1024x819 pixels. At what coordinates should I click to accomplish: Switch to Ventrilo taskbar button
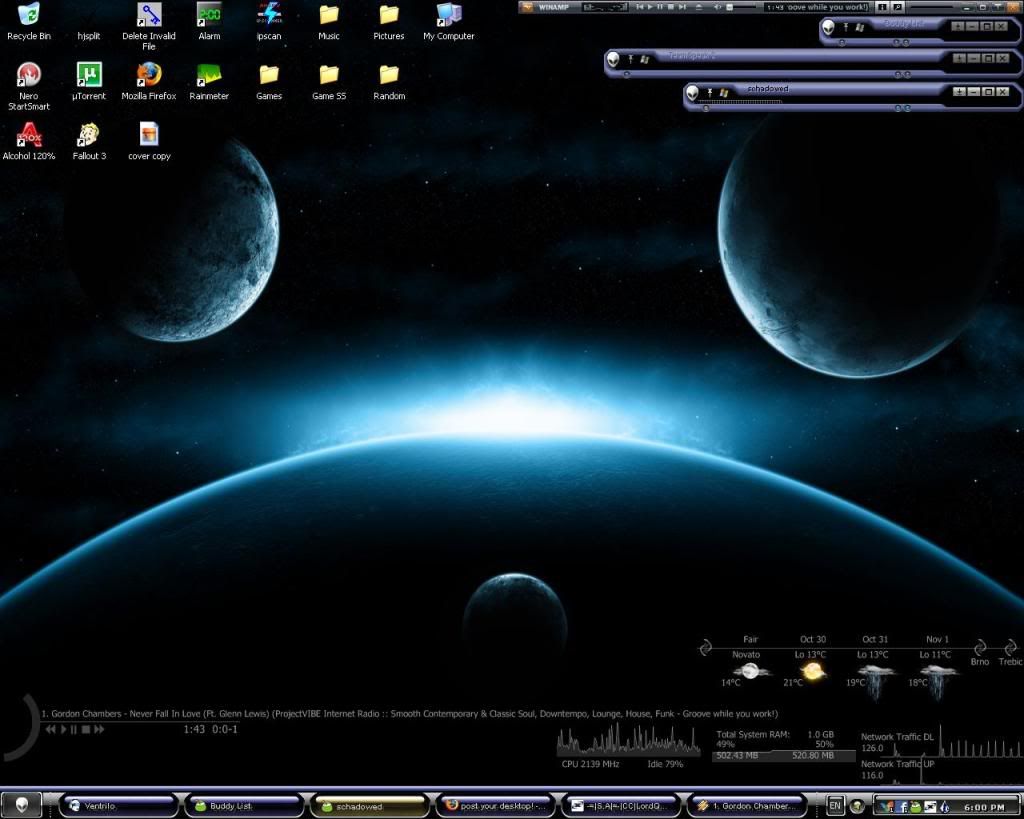tap(119, 806)
